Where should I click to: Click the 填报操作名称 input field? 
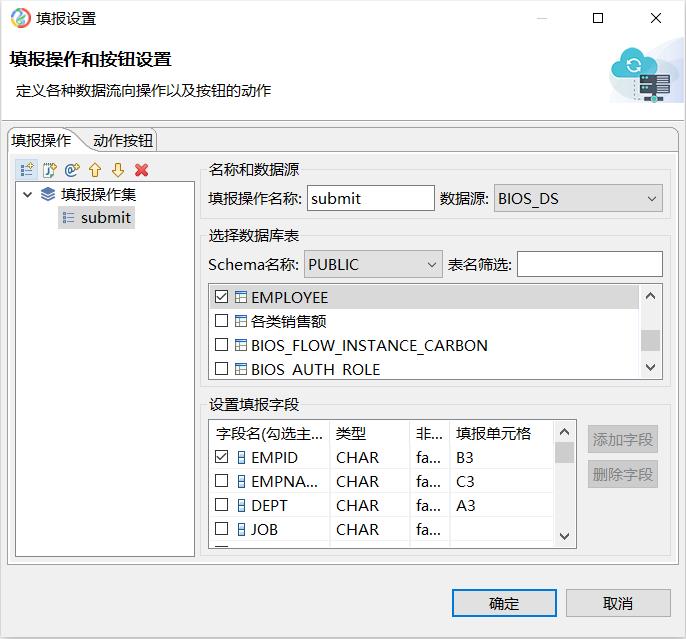371,199
